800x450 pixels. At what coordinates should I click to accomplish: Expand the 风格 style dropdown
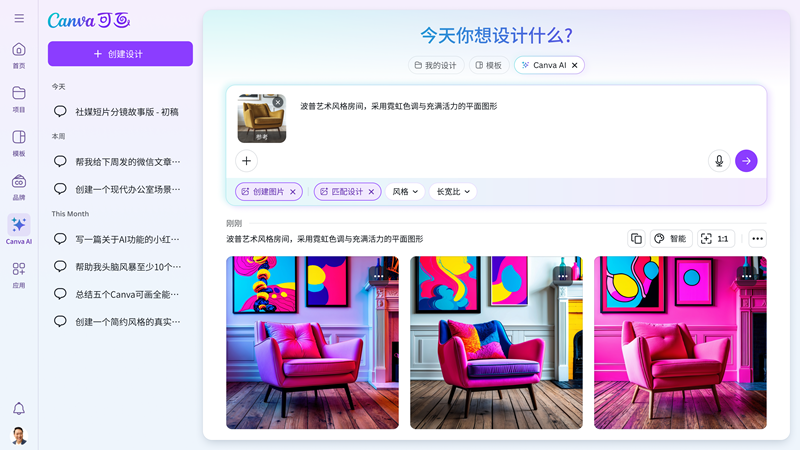pos(406,192)
